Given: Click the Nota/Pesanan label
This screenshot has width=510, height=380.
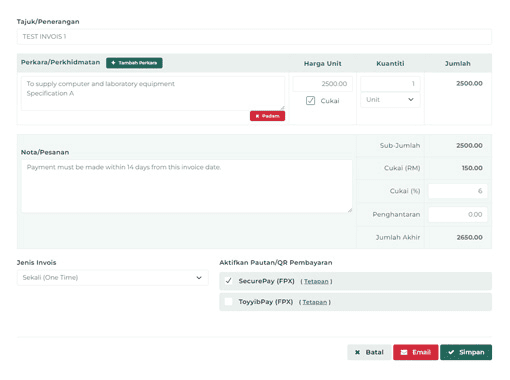Looking at the screenshot, I should [45, 152].
